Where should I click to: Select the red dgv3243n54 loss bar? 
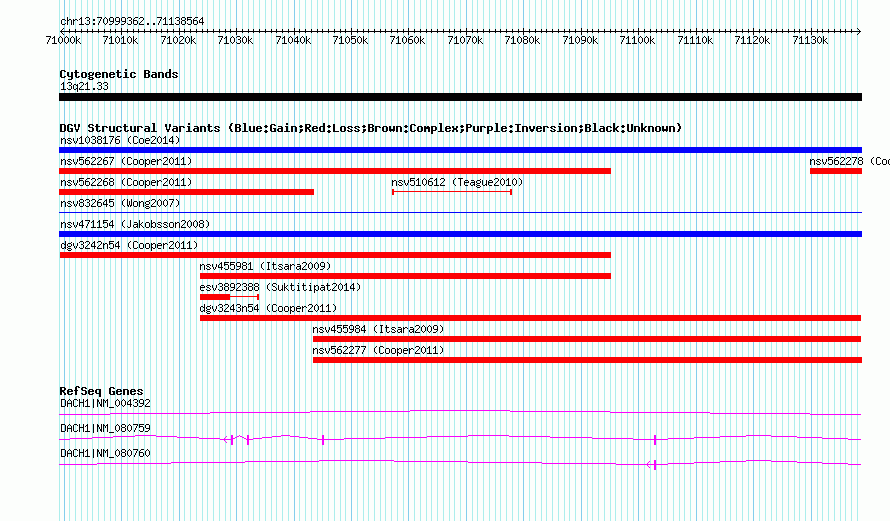point(531,318)
